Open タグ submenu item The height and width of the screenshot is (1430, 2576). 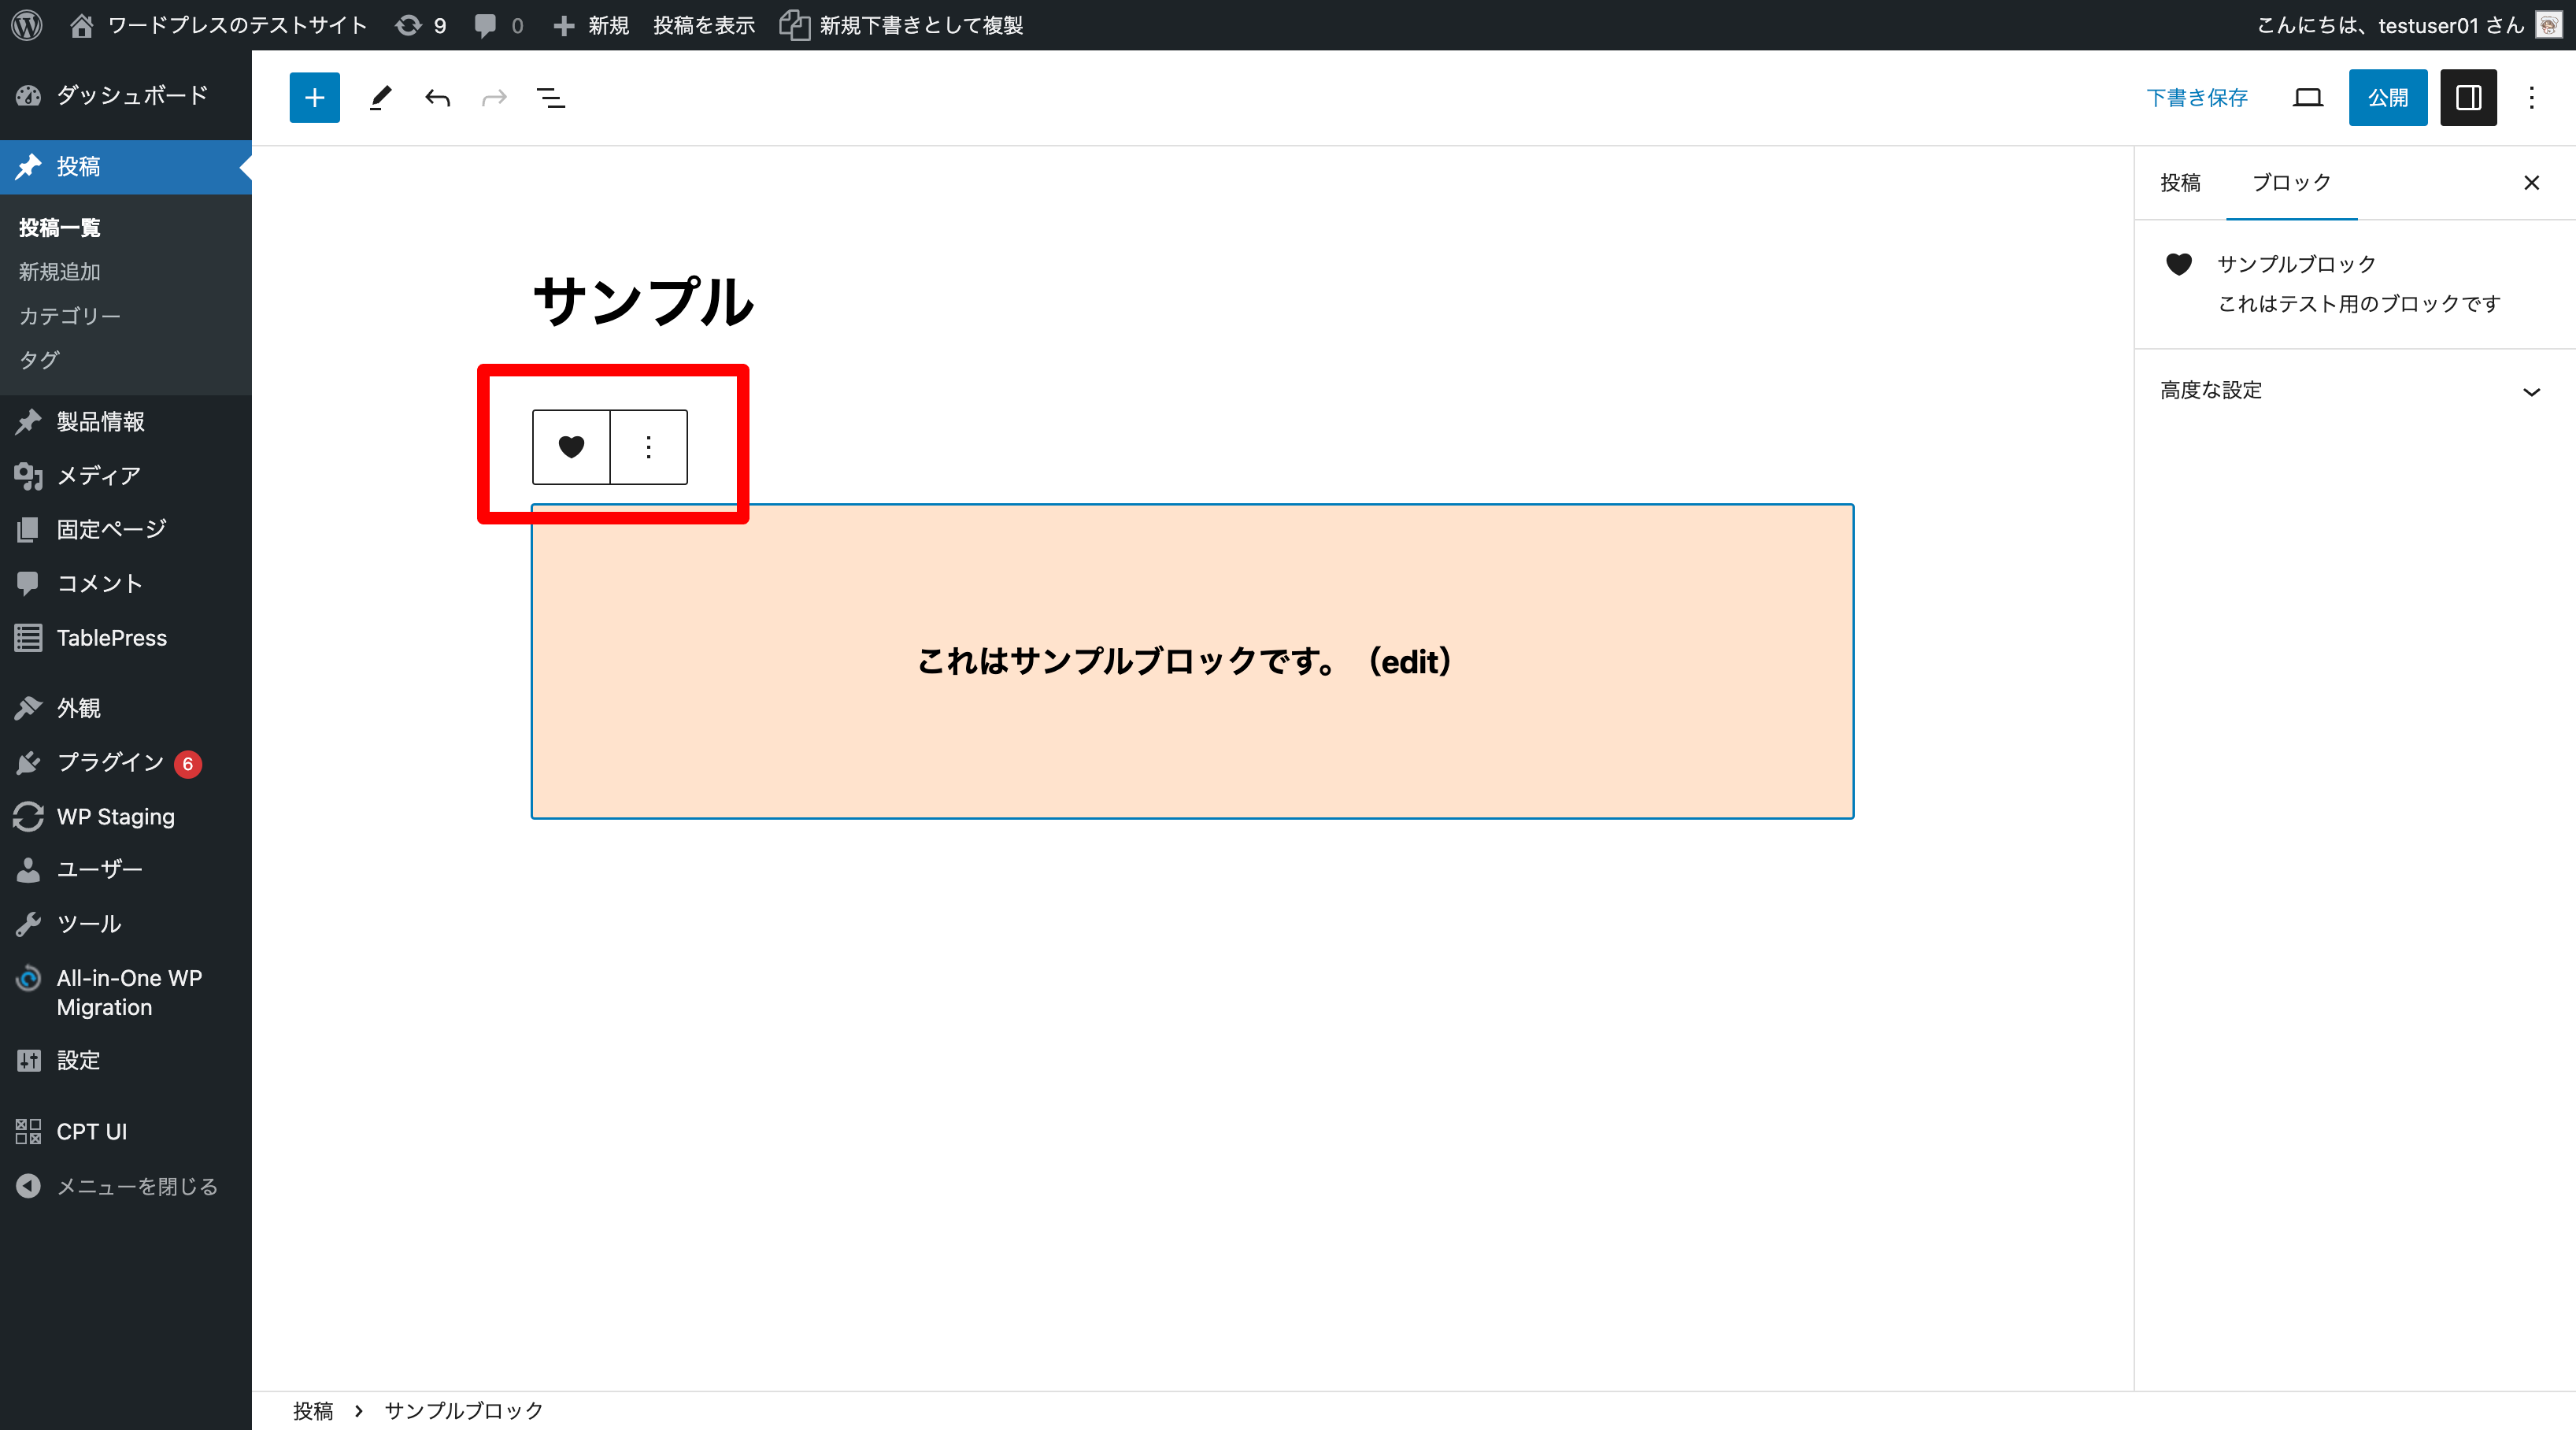(40, 360)
